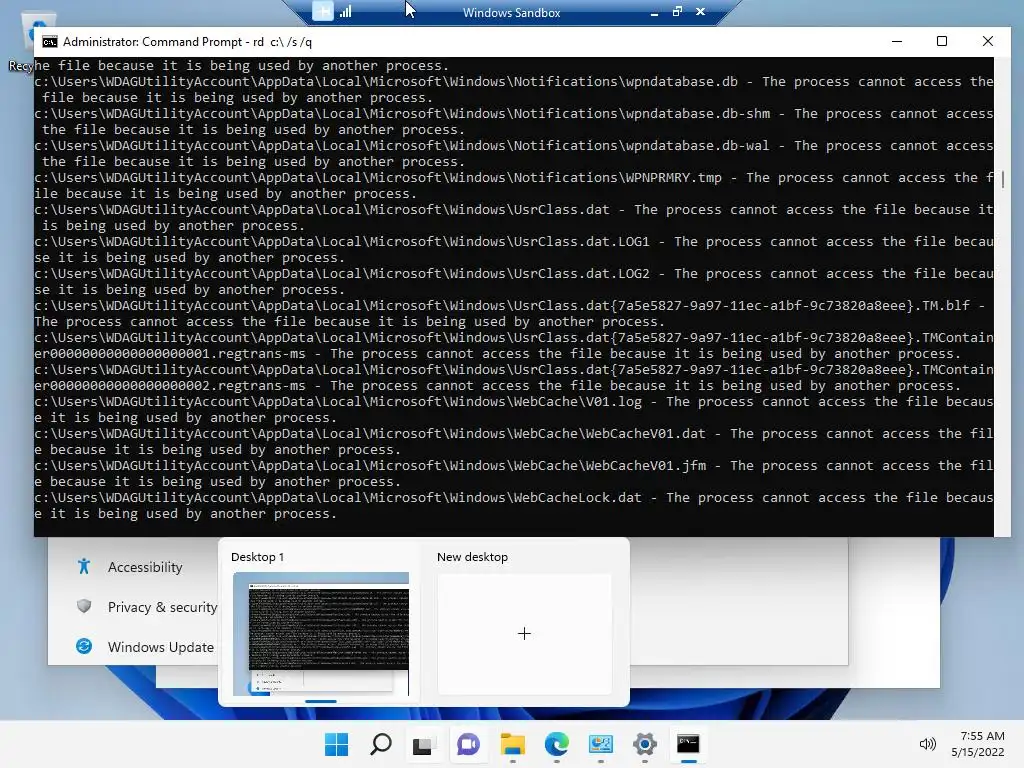Image resolution: width=1024 pixels, height=768 pixels.
Task: Click the Task View taskbar button
Action: pos(423,744)
